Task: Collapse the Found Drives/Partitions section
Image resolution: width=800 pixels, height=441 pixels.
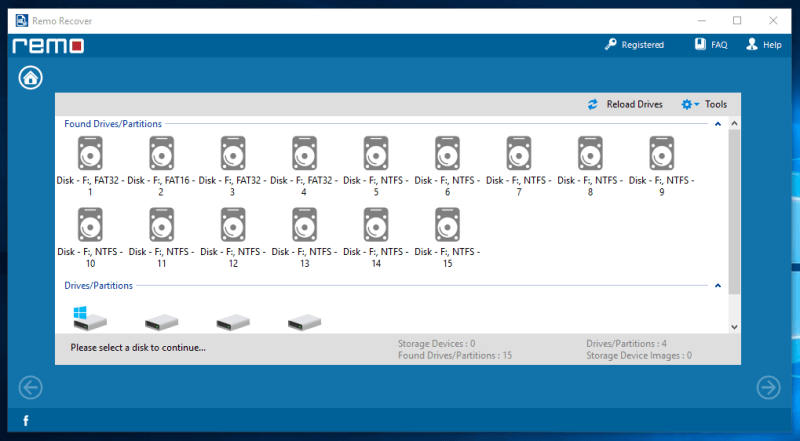Action: point(718,124)
